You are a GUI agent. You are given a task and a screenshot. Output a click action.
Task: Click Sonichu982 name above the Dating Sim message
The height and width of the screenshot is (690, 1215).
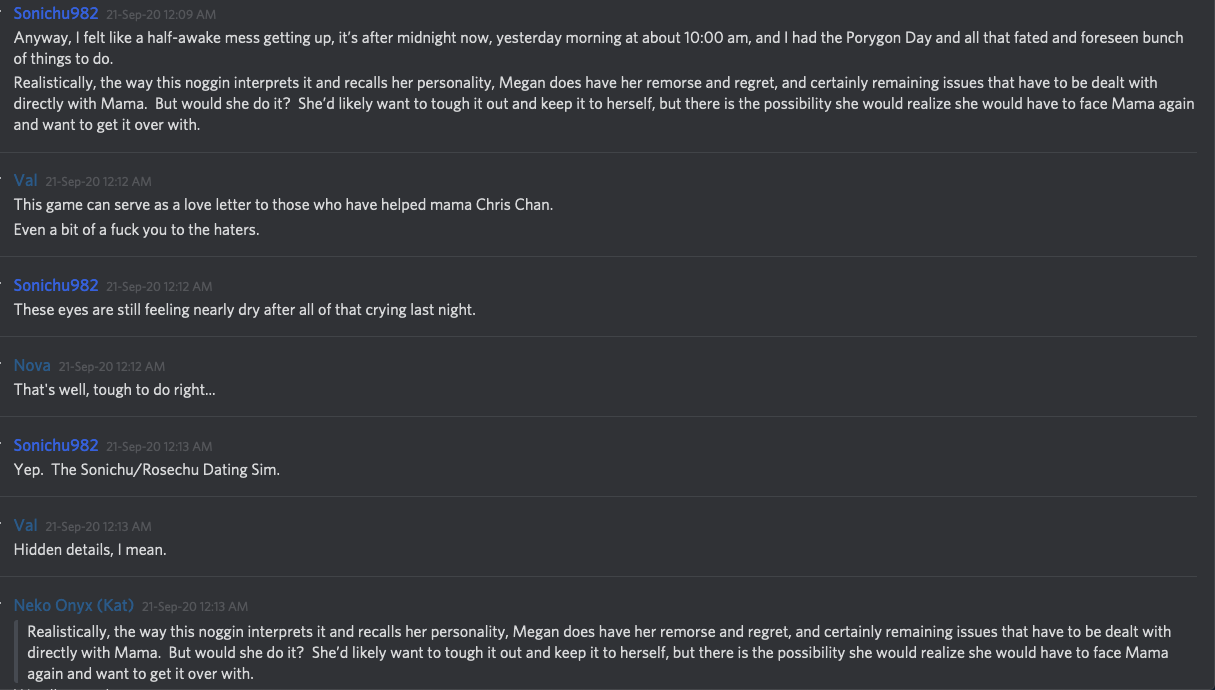click(56, 445)
